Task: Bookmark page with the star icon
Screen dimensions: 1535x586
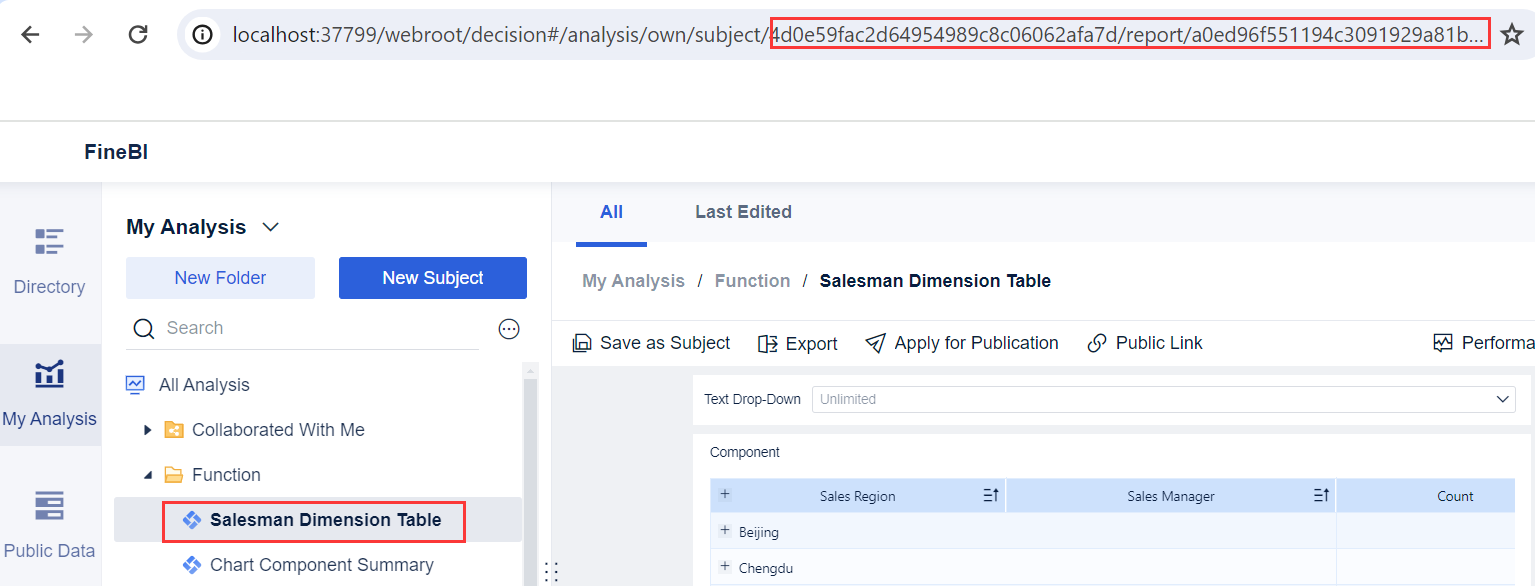Action: (x=1511, y=35)
